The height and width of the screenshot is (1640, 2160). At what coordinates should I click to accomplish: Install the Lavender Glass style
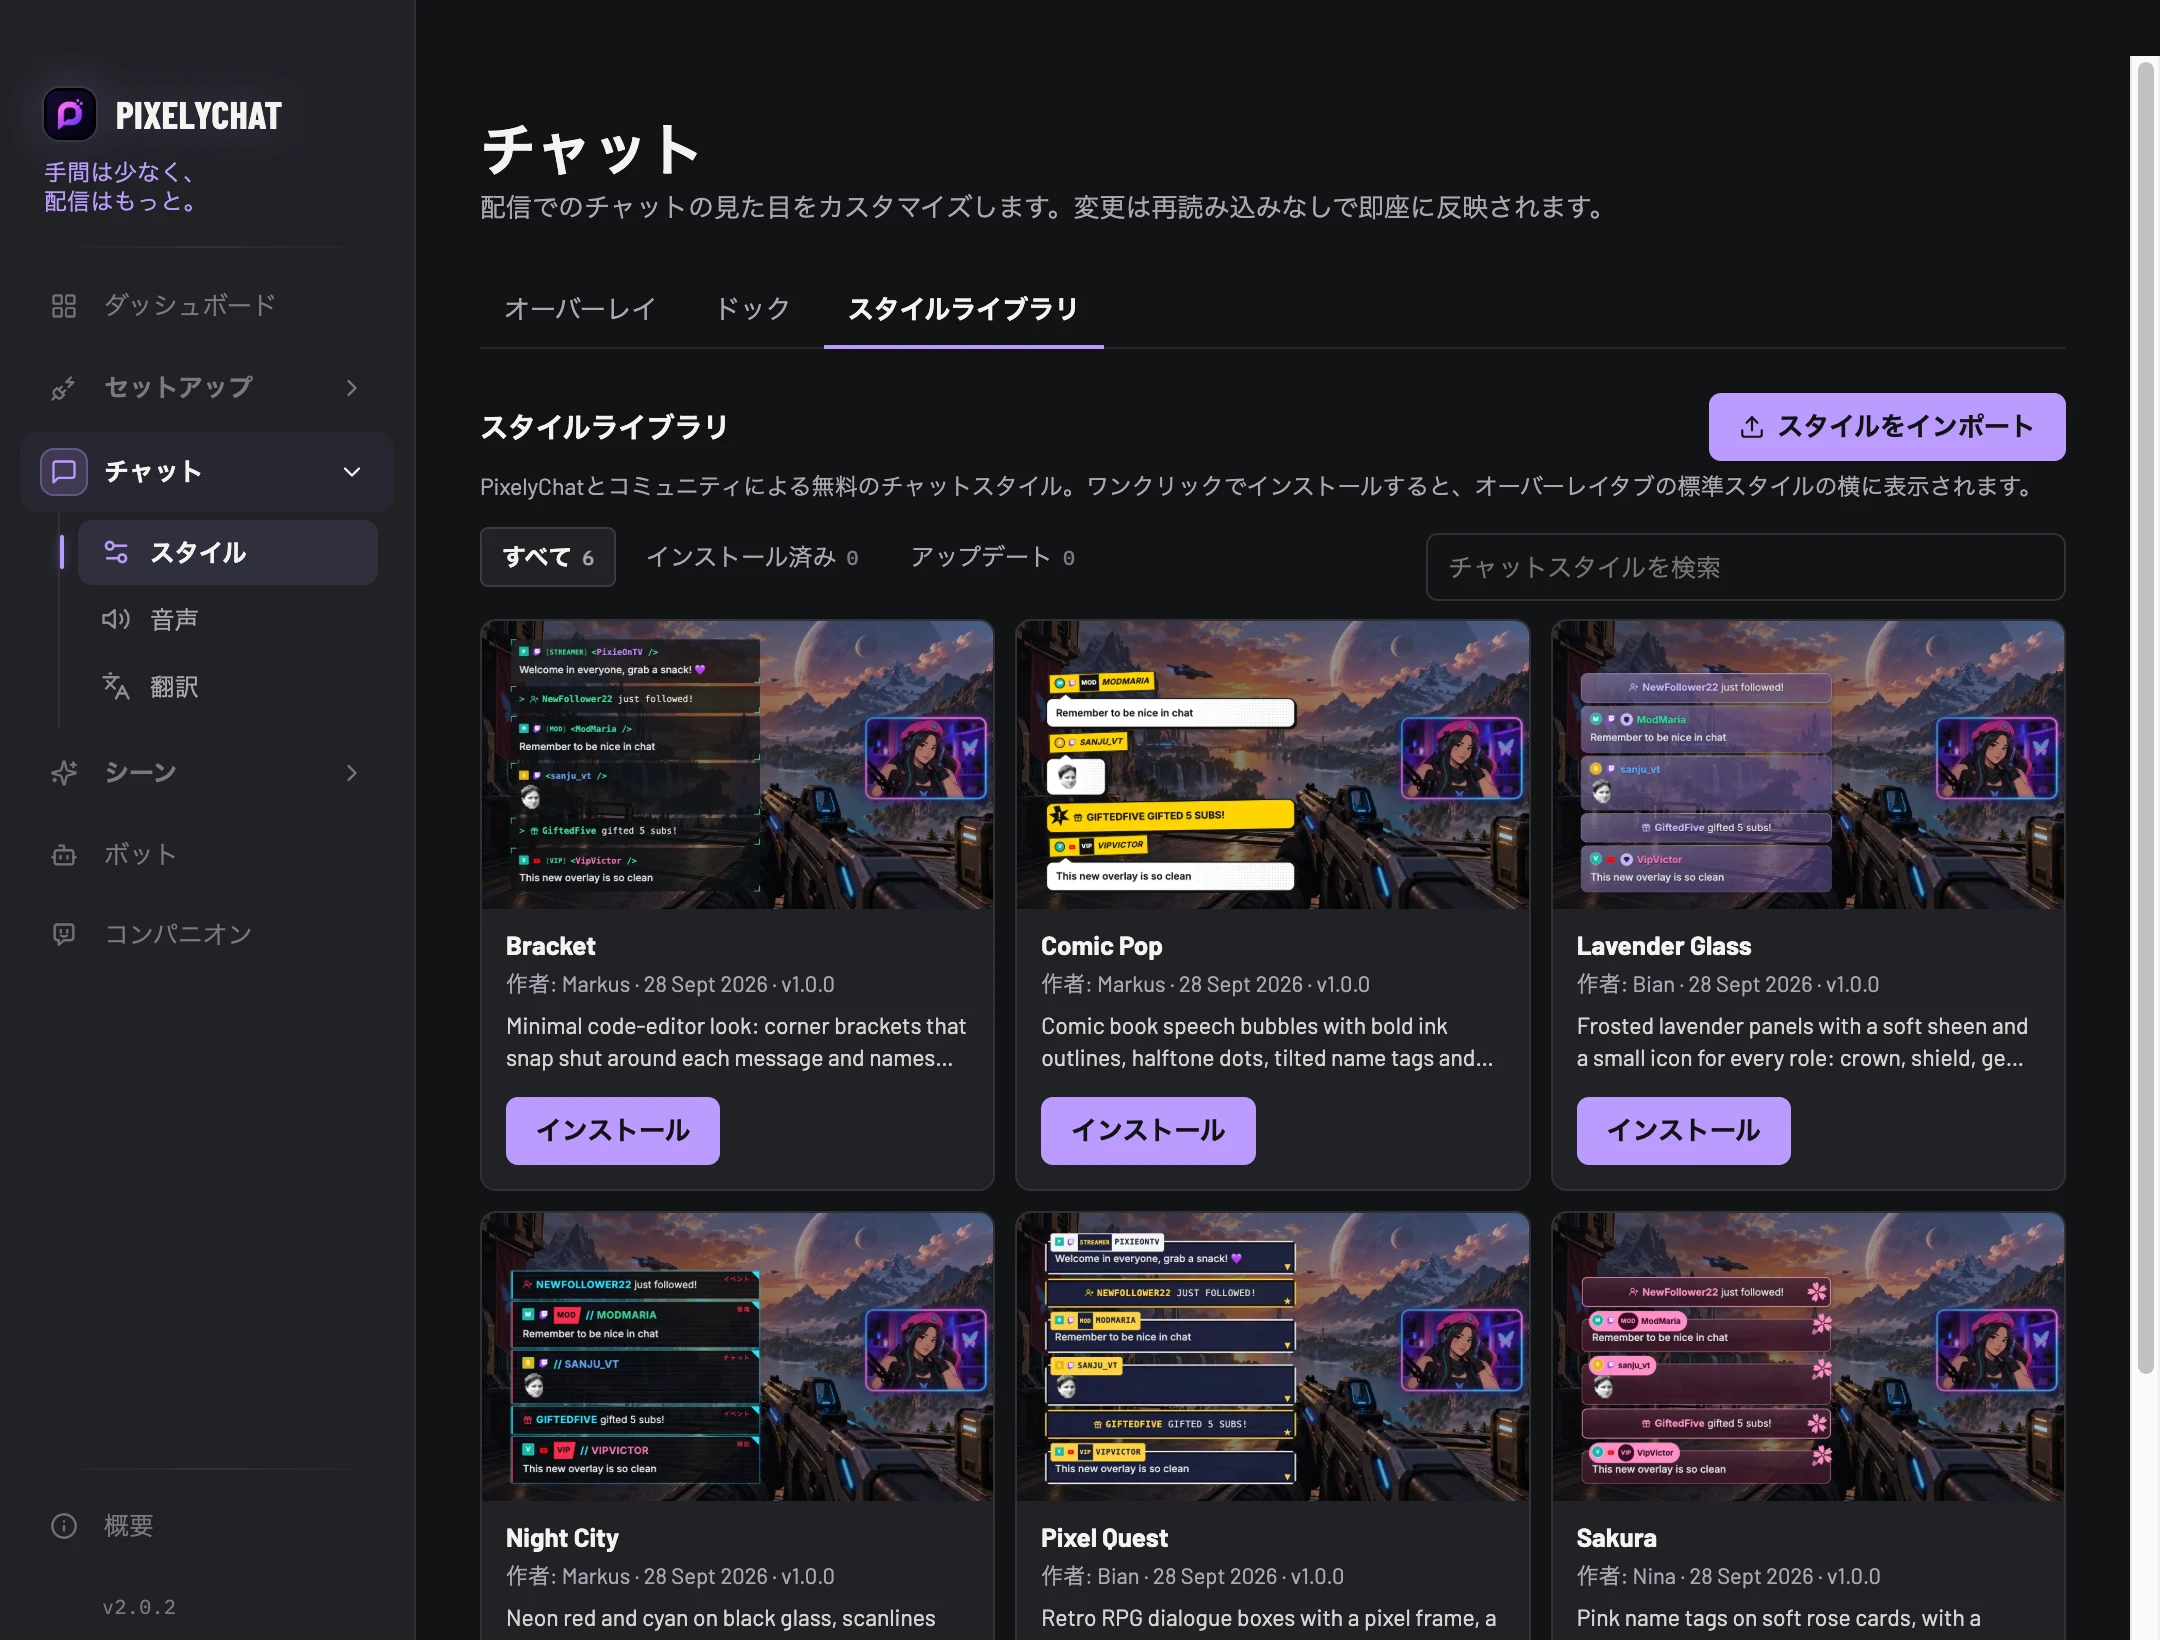click(x=1684, y=1131)
